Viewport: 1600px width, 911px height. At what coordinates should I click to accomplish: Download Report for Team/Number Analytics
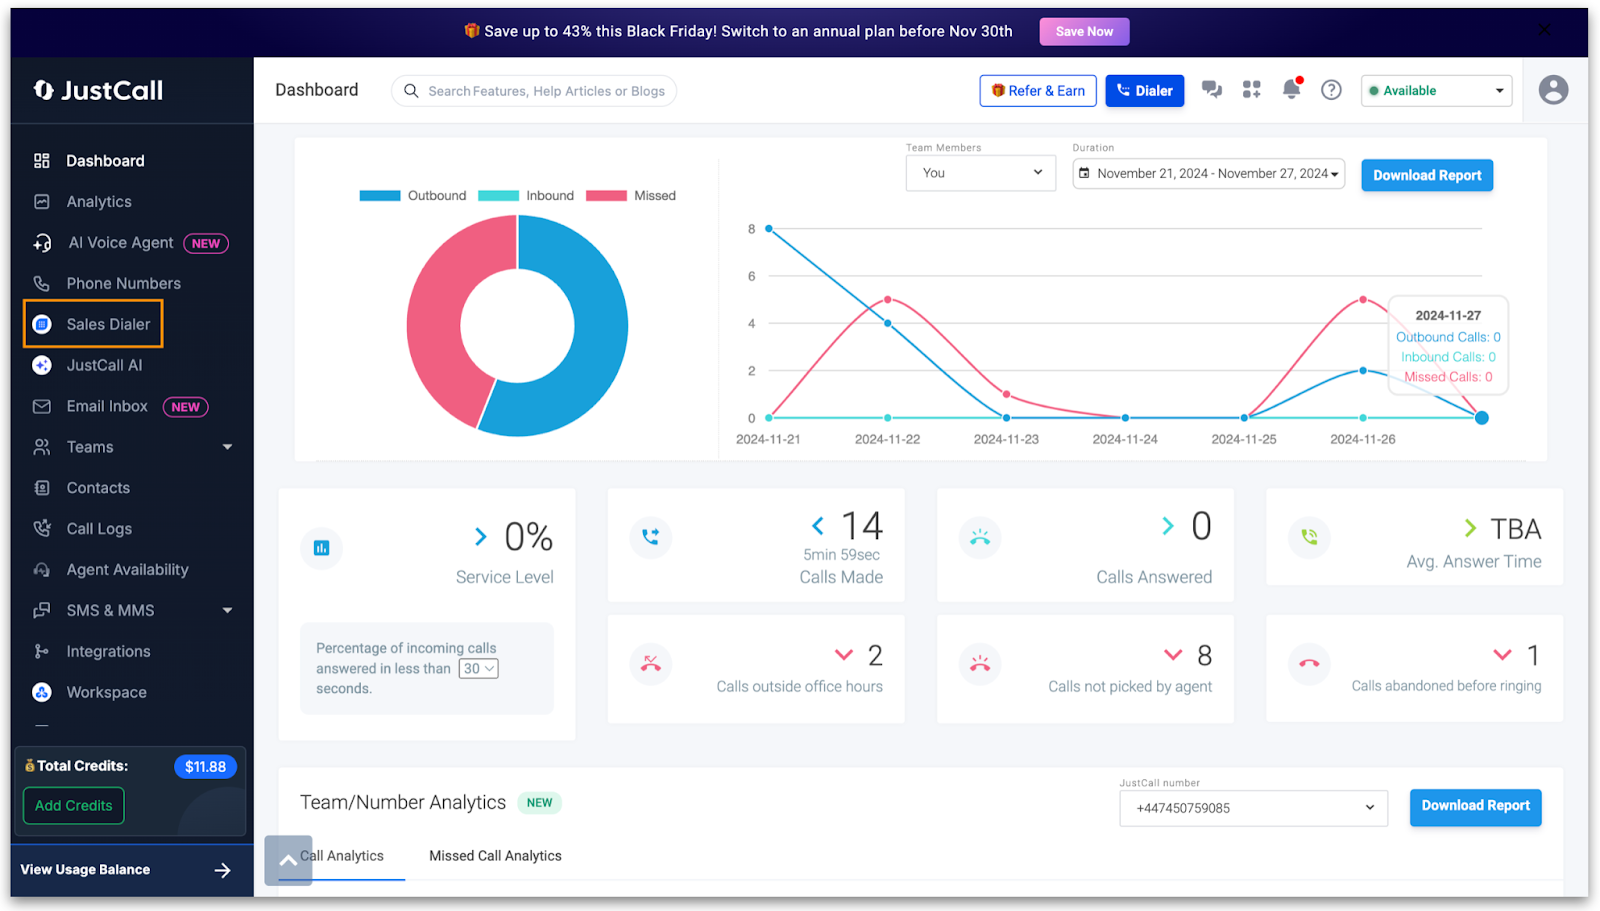tap(1476, 806)
